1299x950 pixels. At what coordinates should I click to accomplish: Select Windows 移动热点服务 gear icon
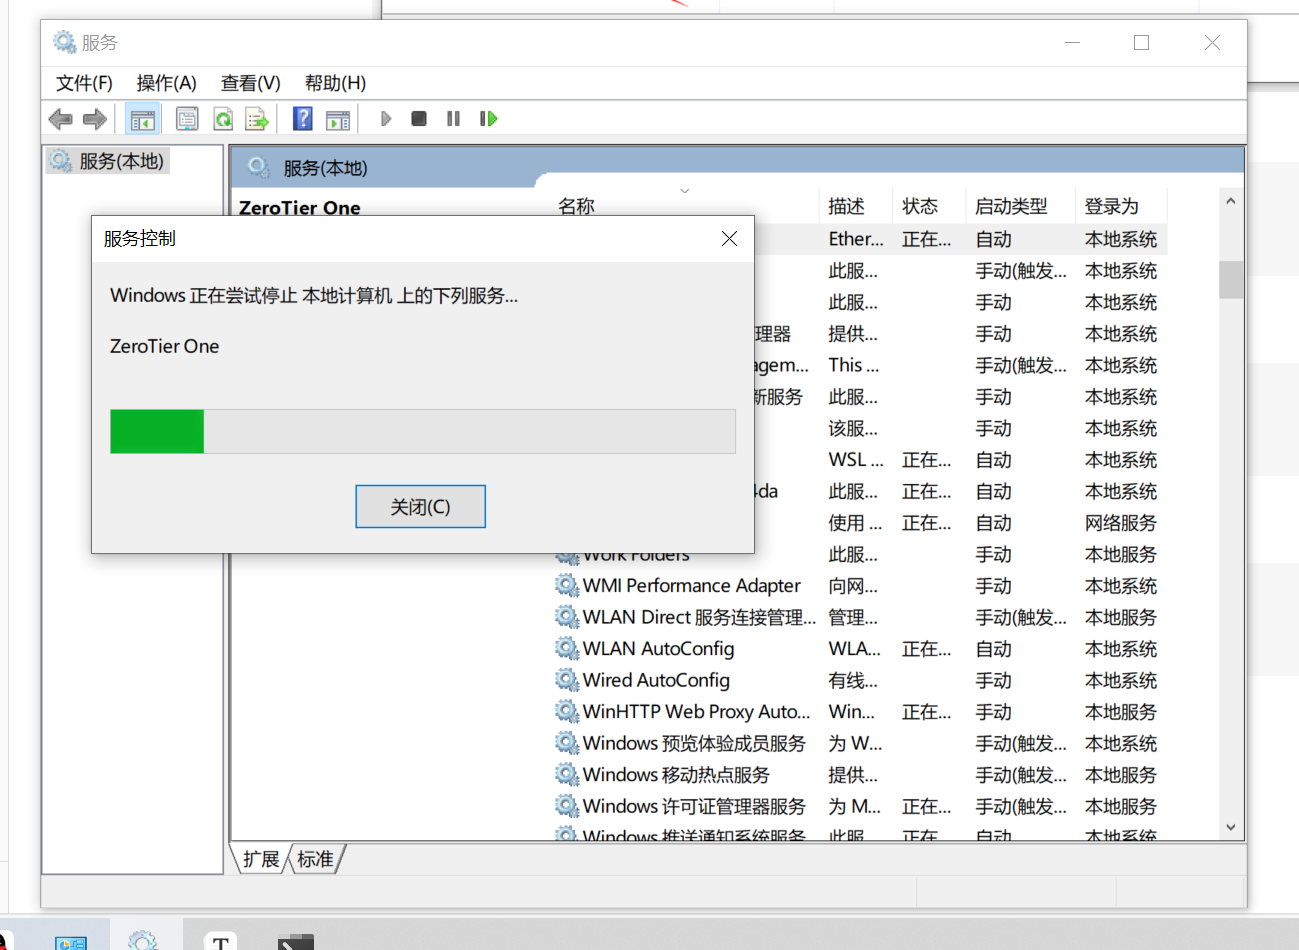567,775
